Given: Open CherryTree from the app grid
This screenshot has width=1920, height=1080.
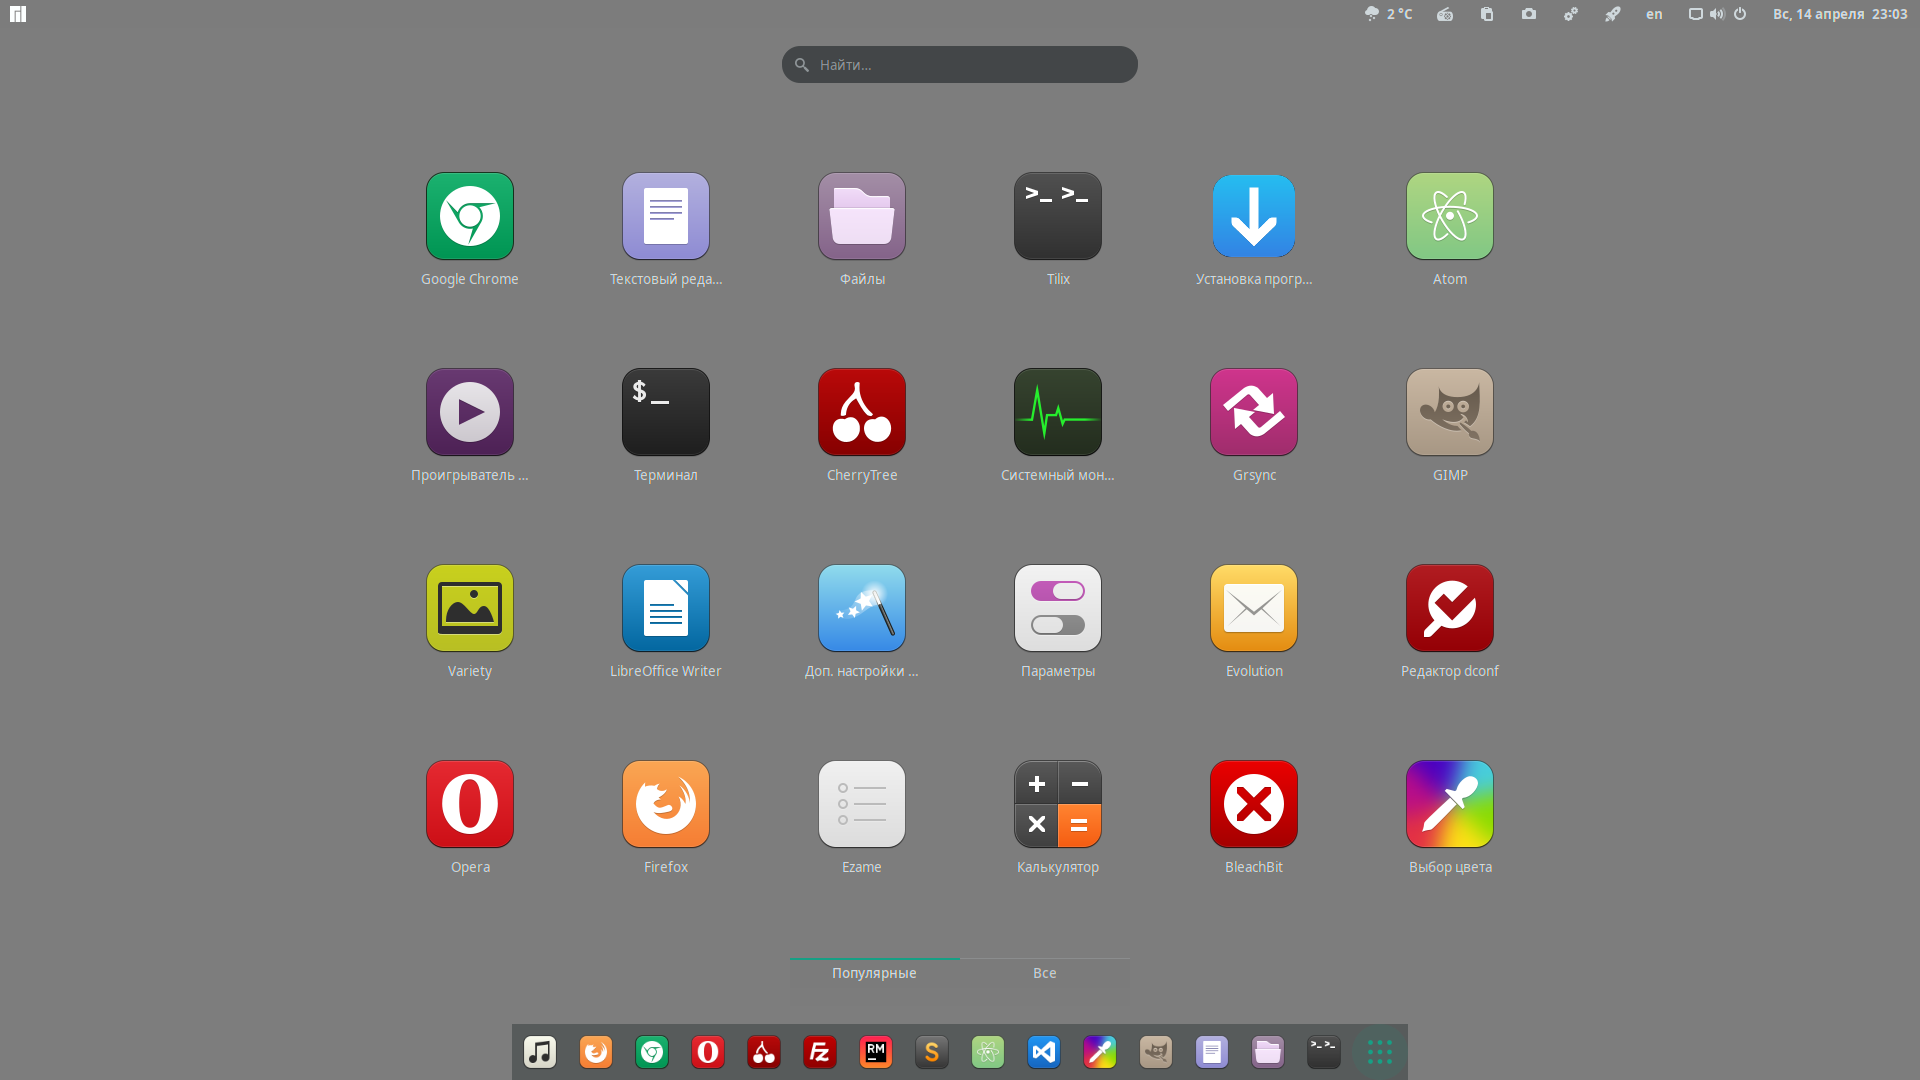Looking at the screenshot, I should coord(862,413).
